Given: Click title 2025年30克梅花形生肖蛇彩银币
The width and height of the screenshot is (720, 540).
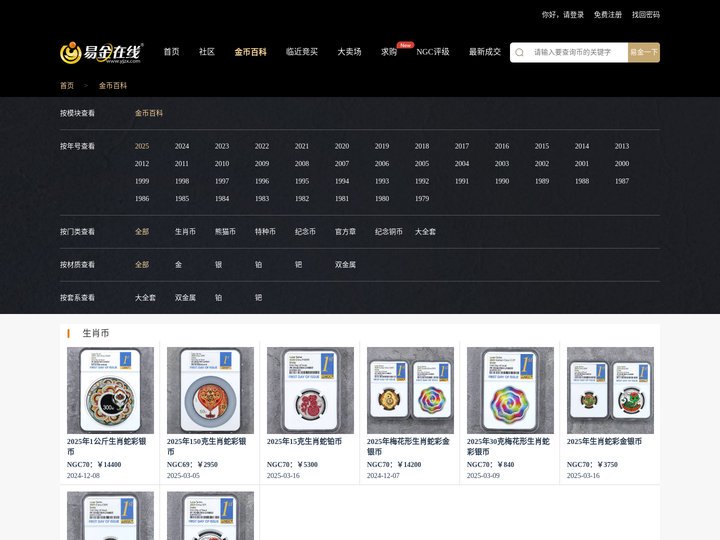Looking at the screenshot, I should point(508,446).
